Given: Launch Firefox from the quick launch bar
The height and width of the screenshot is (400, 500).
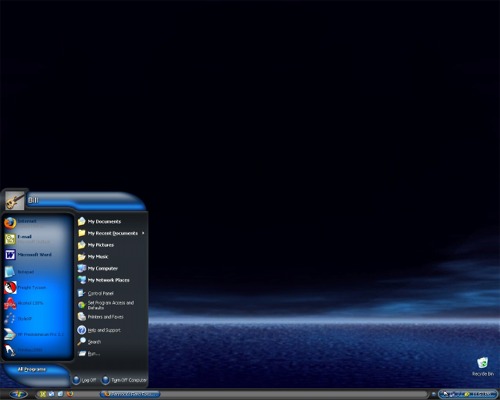Looking at the screenshot, I should (x=70, y=394).
